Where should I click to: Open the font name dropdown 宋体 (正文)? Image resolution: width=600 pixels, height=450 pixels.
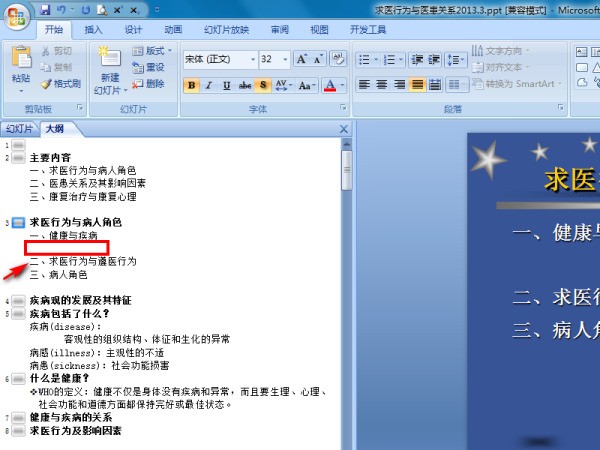(x=253, y=59)
